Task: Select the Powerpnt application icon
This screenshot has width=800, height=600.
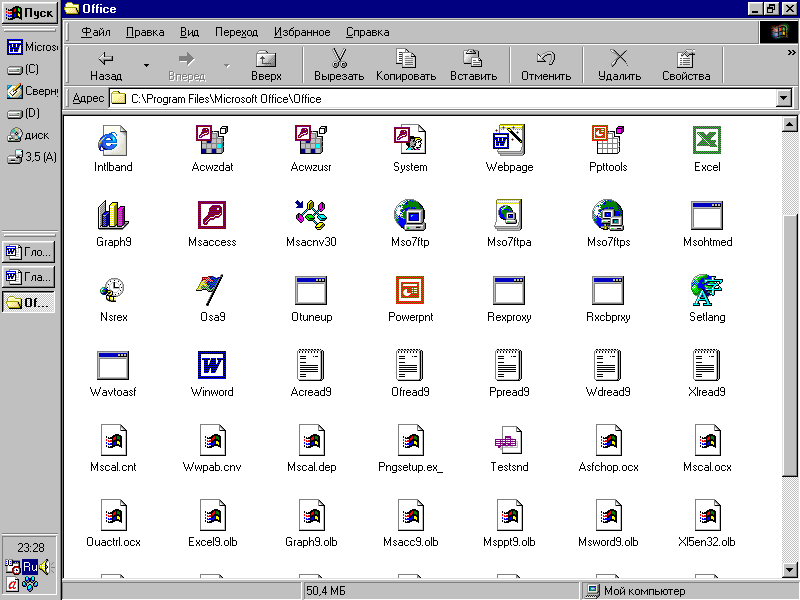Action: (410, 290)
